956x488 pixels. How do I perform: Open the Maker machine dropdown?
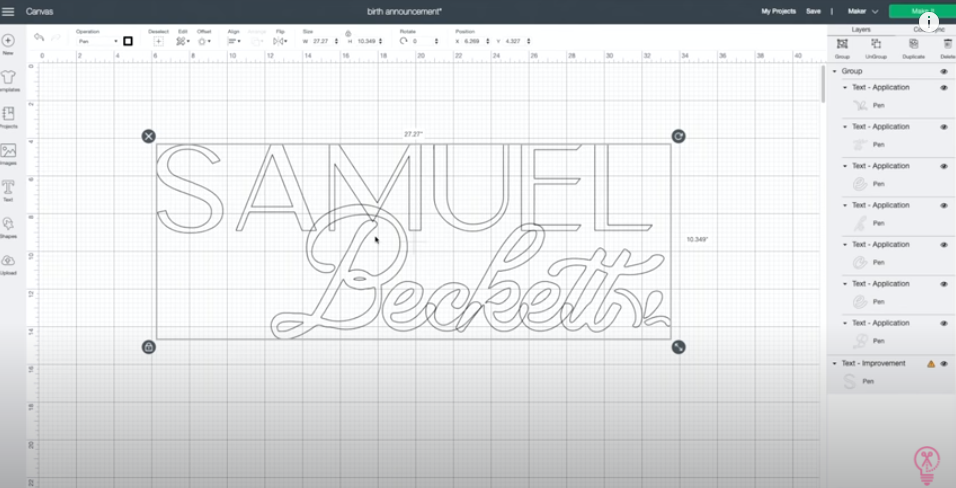[x=862, y=12]
